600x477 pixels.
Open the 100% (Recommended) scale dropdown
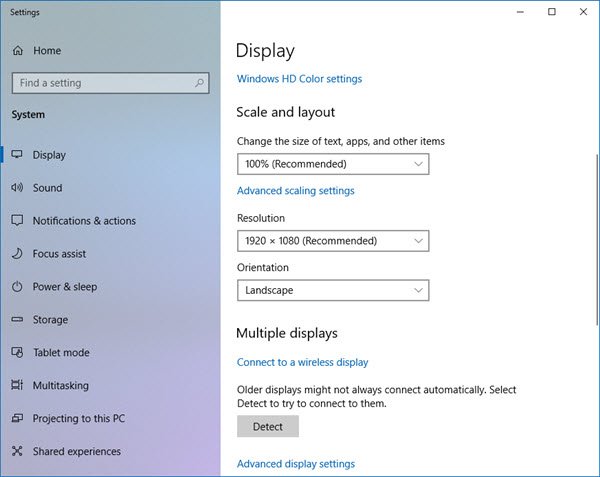(x=333, y=164)
